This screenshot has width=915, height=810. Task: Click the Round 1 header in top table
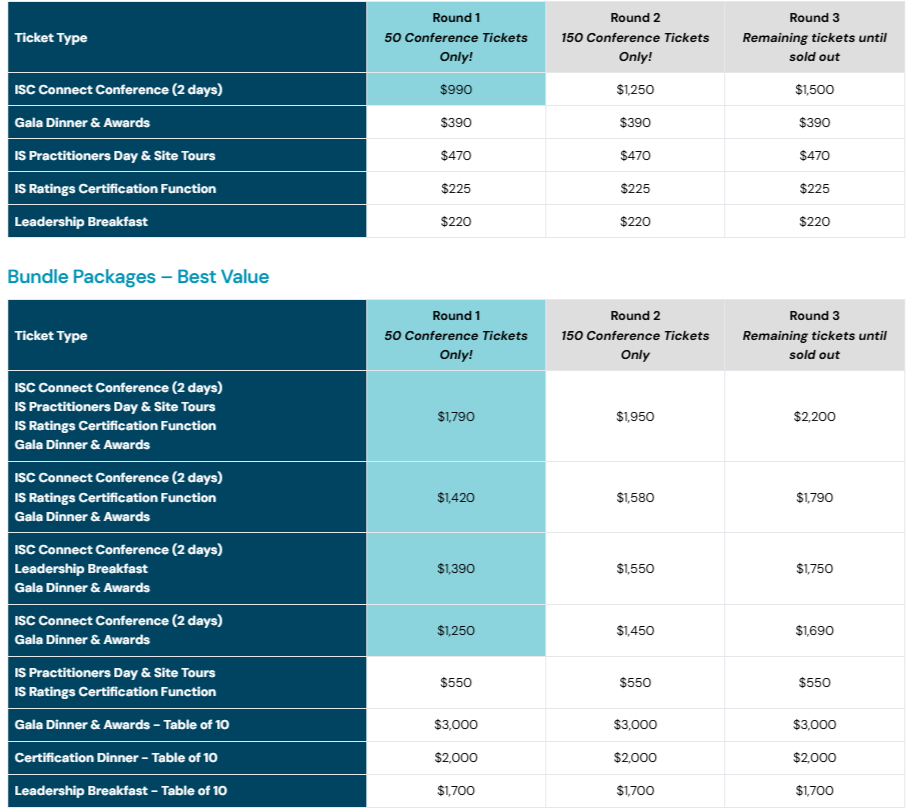[x=456, y=18]
